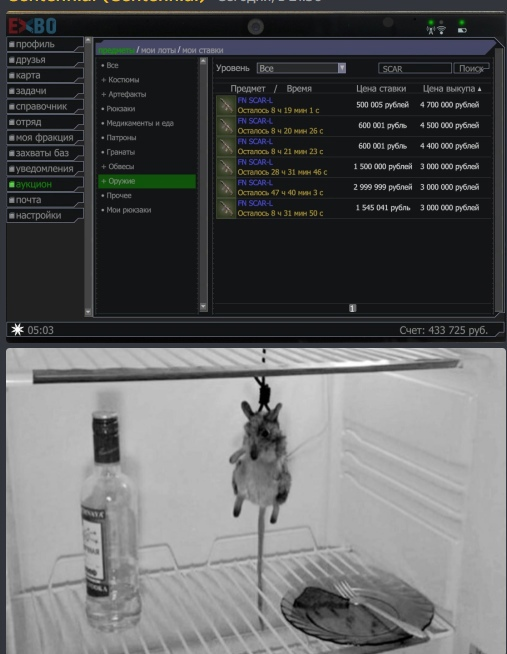Click the sun time-of-day icon
Viewport: 507px width, 654px height.
click(18, 330)
